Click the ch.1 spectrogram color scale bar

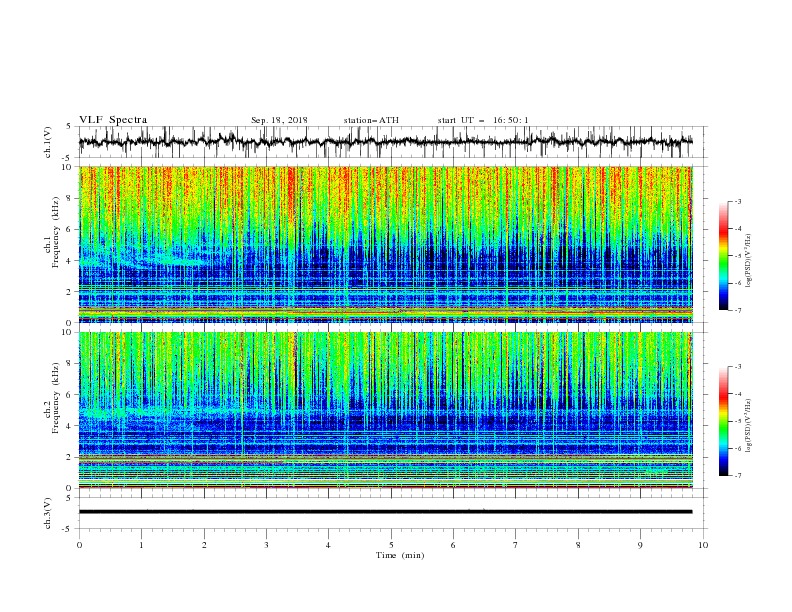tap(724, 256)
